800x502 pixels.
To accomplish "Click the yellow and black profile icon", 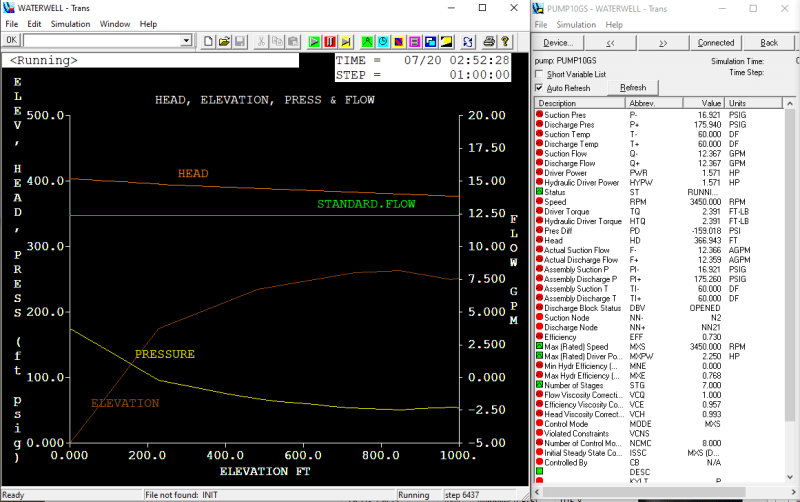I will point(446,42).
